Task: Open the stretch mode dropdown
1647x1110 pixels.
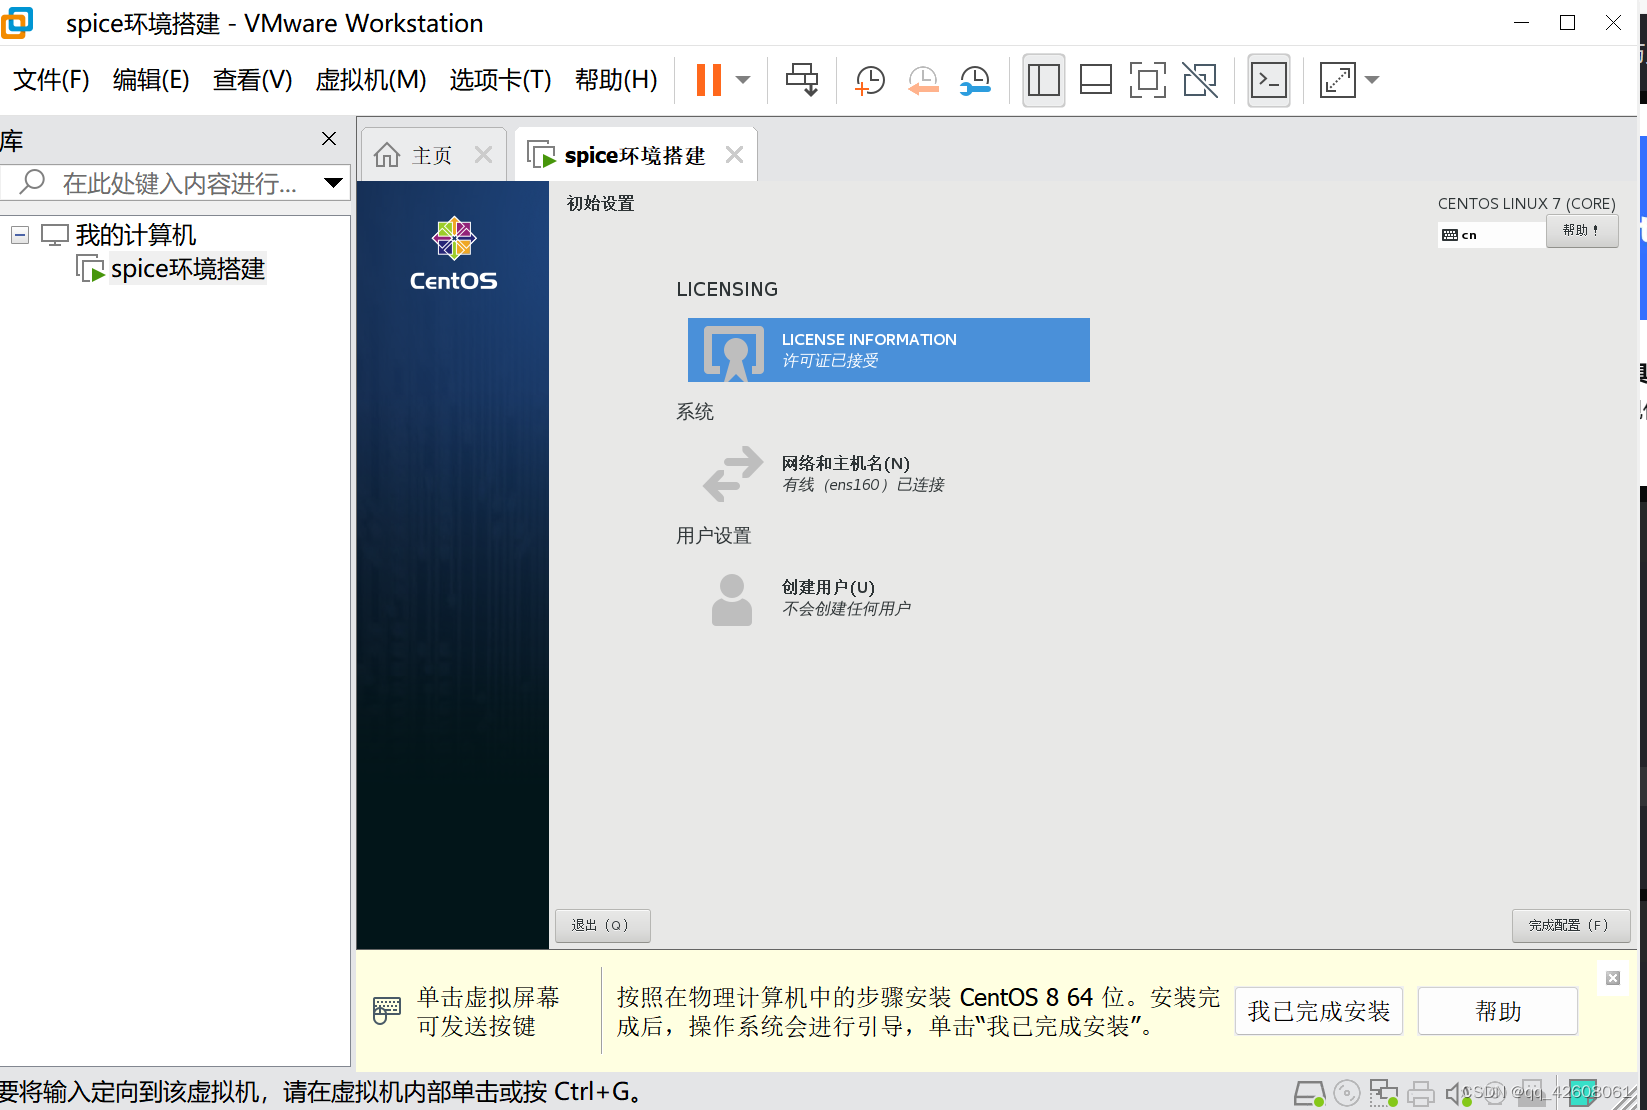Action: coord(1374,80)
